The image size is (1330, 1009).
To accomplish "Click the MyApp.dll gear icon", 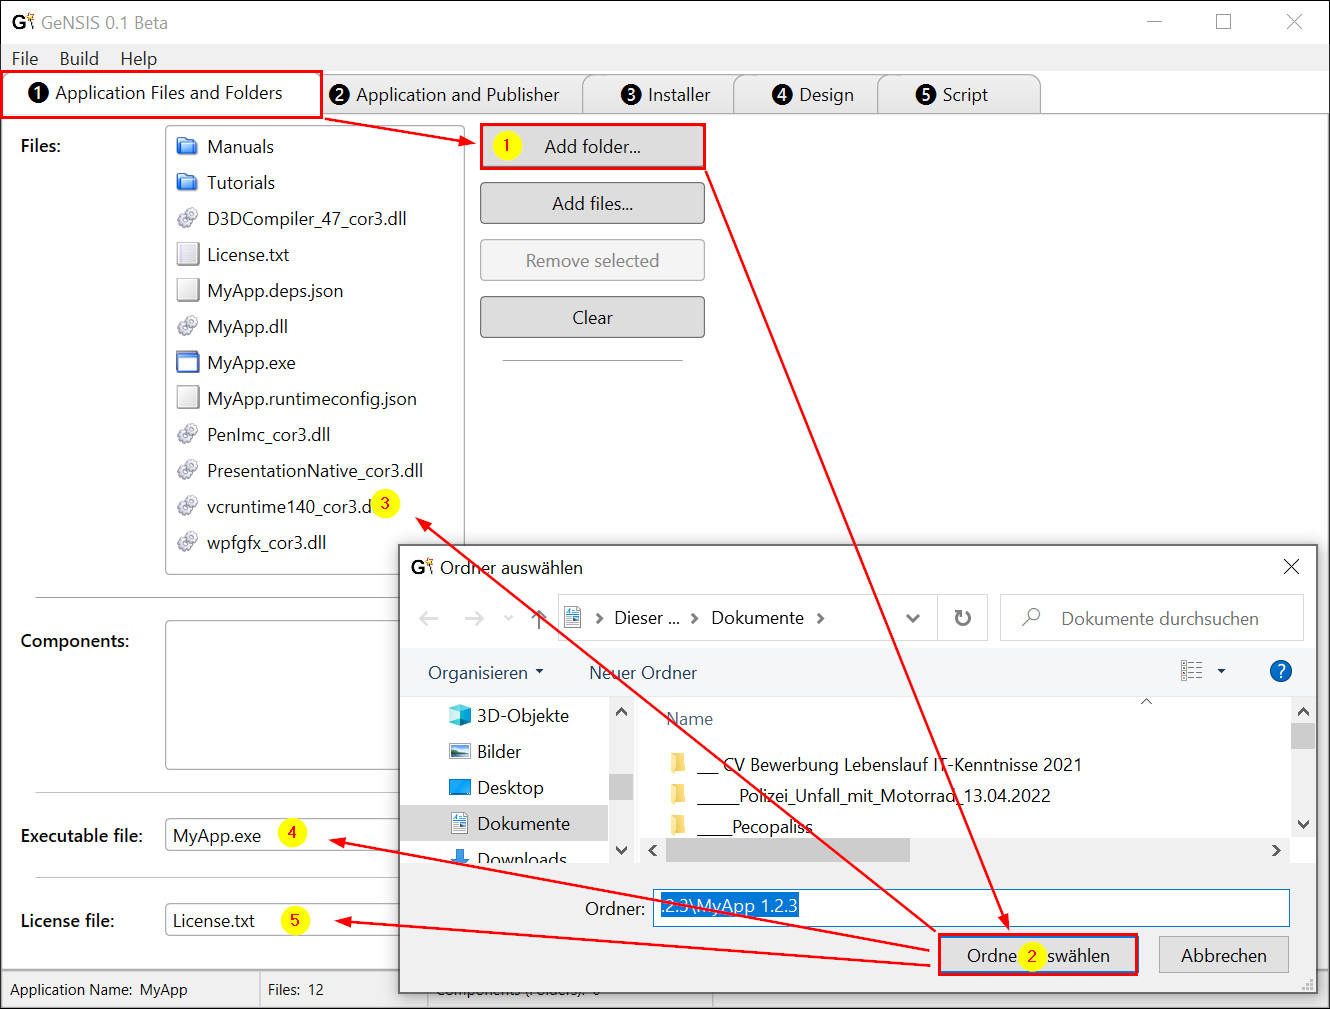I will coord(187,327).
